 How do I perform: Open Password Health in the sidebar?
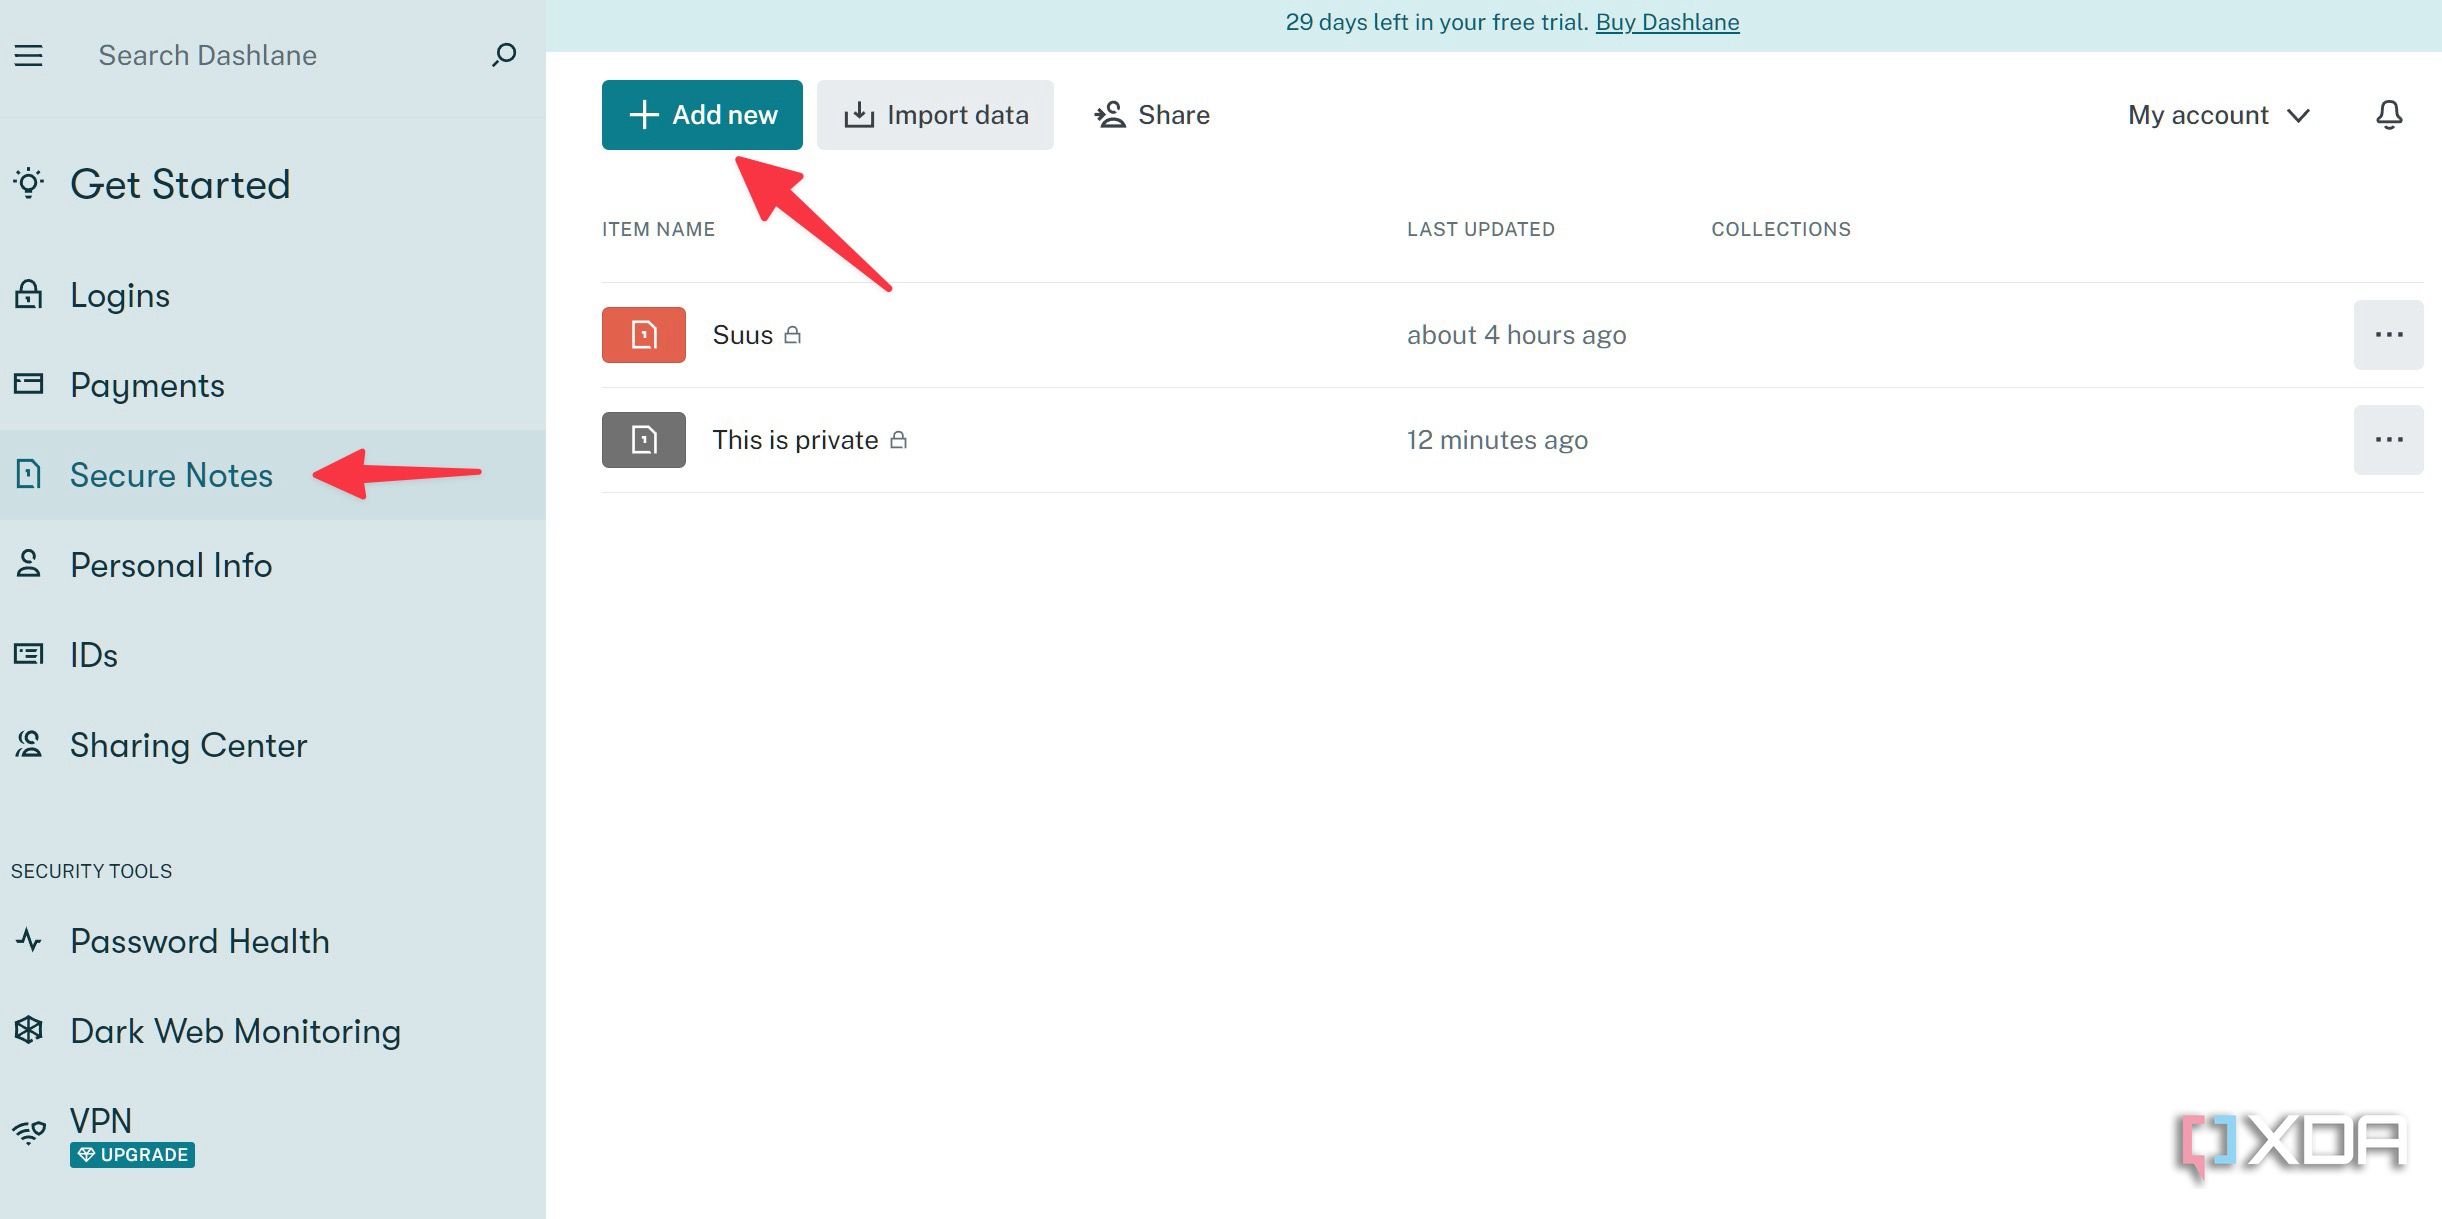tap(199, 941)
